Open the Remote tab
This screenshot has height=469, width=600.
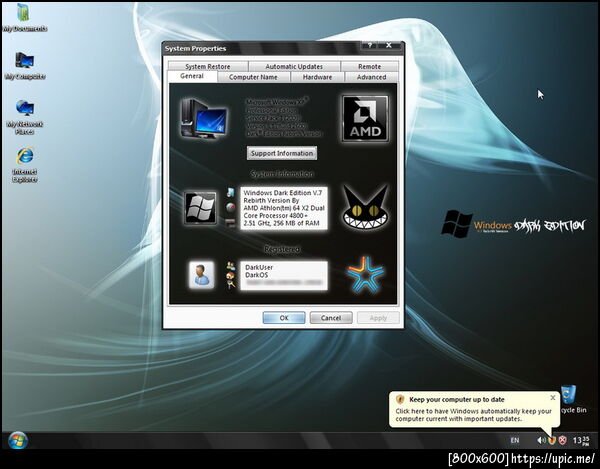[x=369, y=66]
